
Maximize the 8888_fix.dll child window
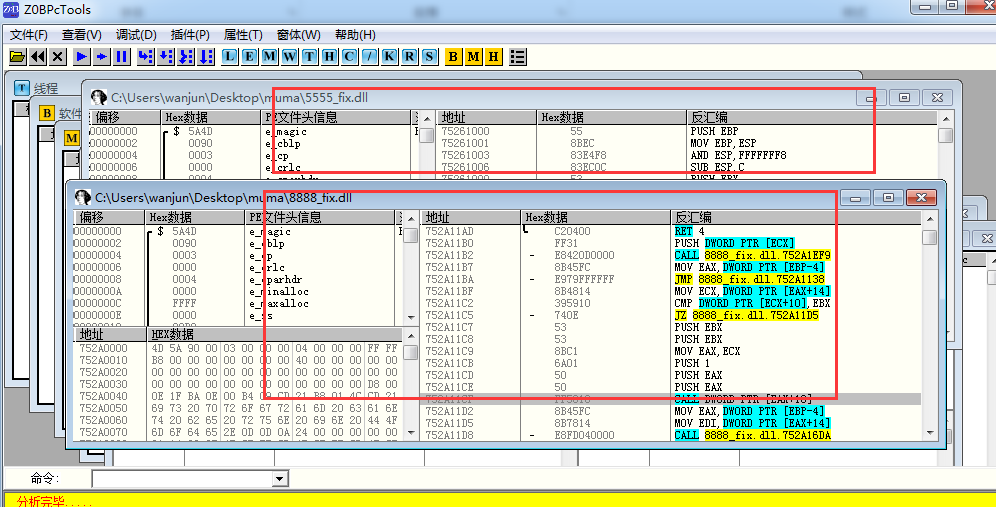pos(889,197)
